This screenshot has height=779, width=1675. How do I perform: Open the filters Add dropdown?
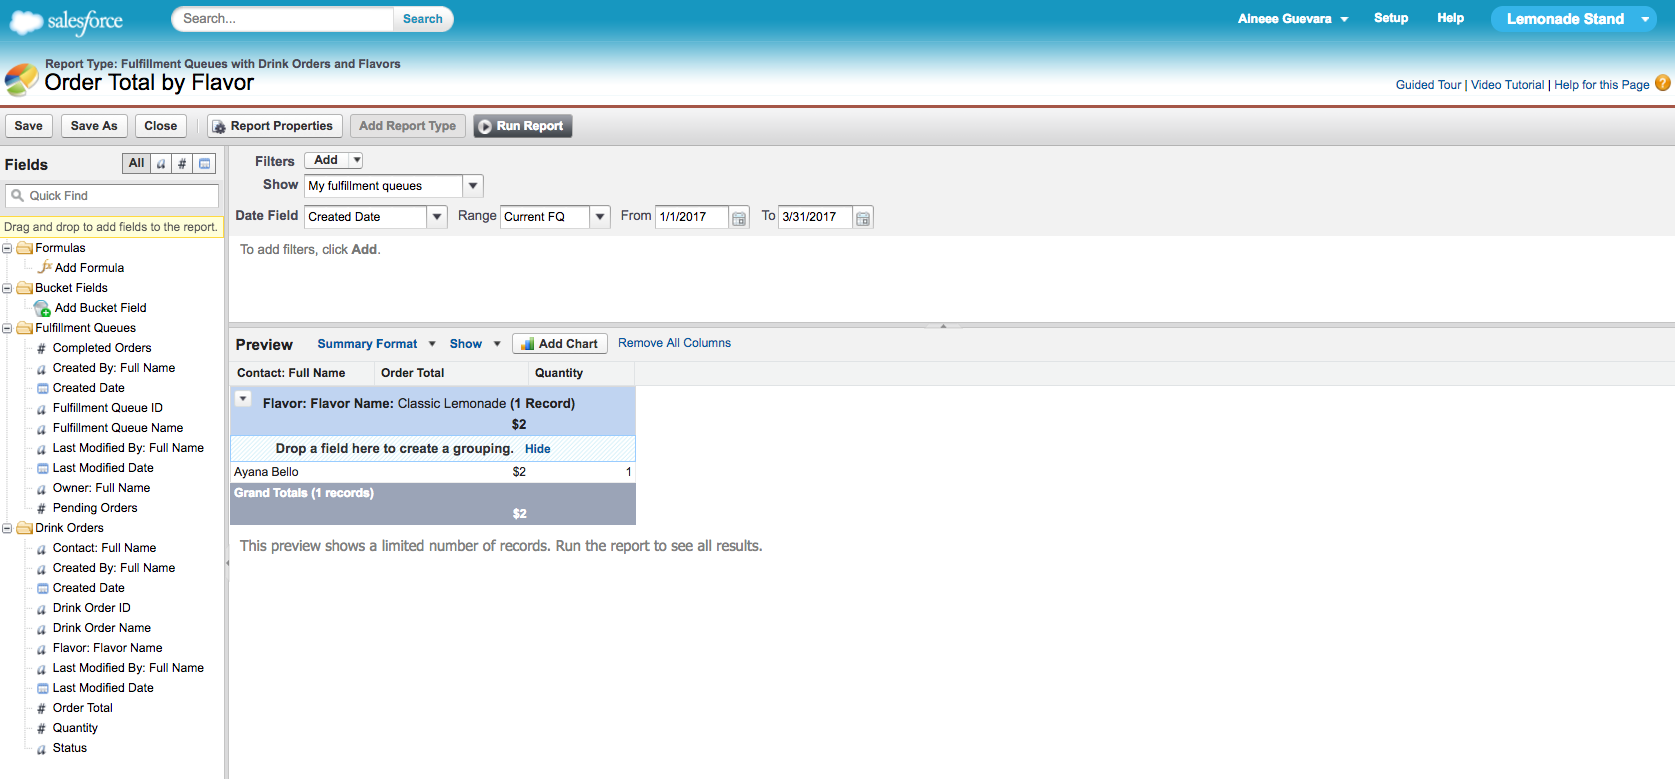[x=334, y=160]
